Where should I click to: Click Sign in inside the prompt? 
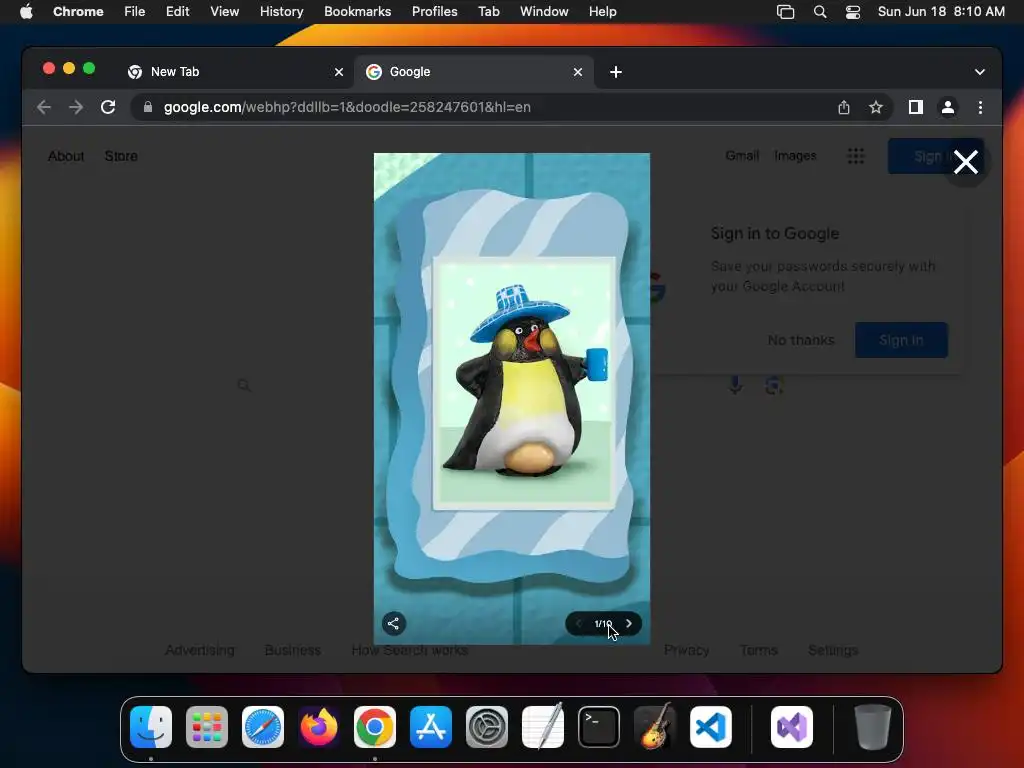click(x=901, y=340)
